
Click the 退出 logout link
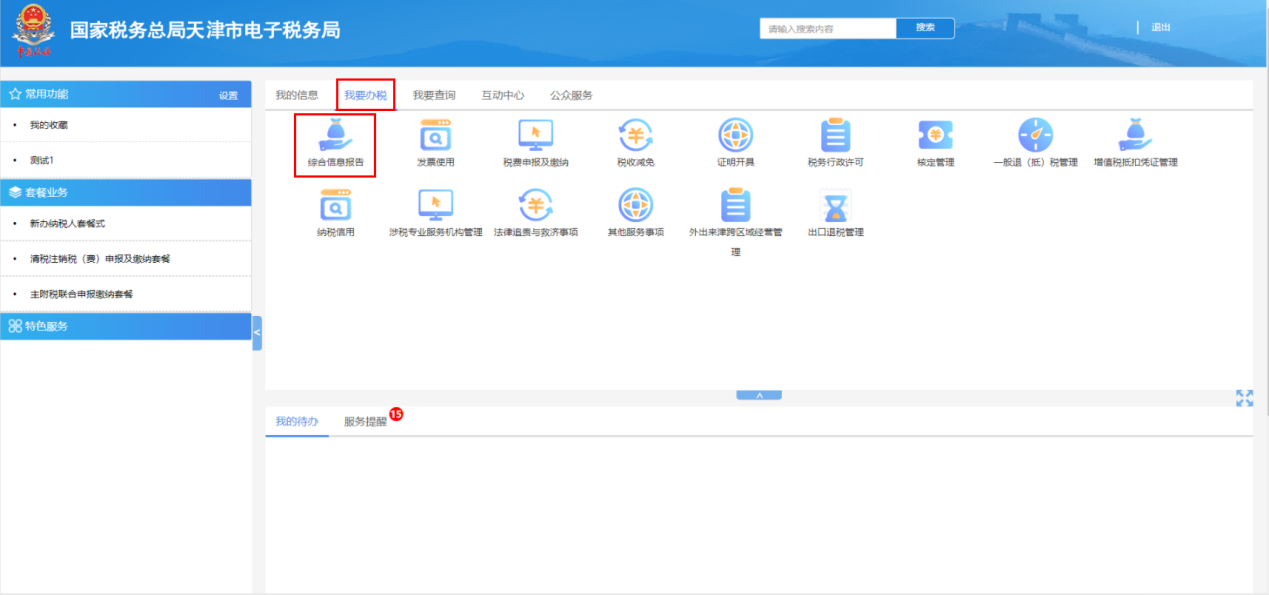pos(1161,28)
